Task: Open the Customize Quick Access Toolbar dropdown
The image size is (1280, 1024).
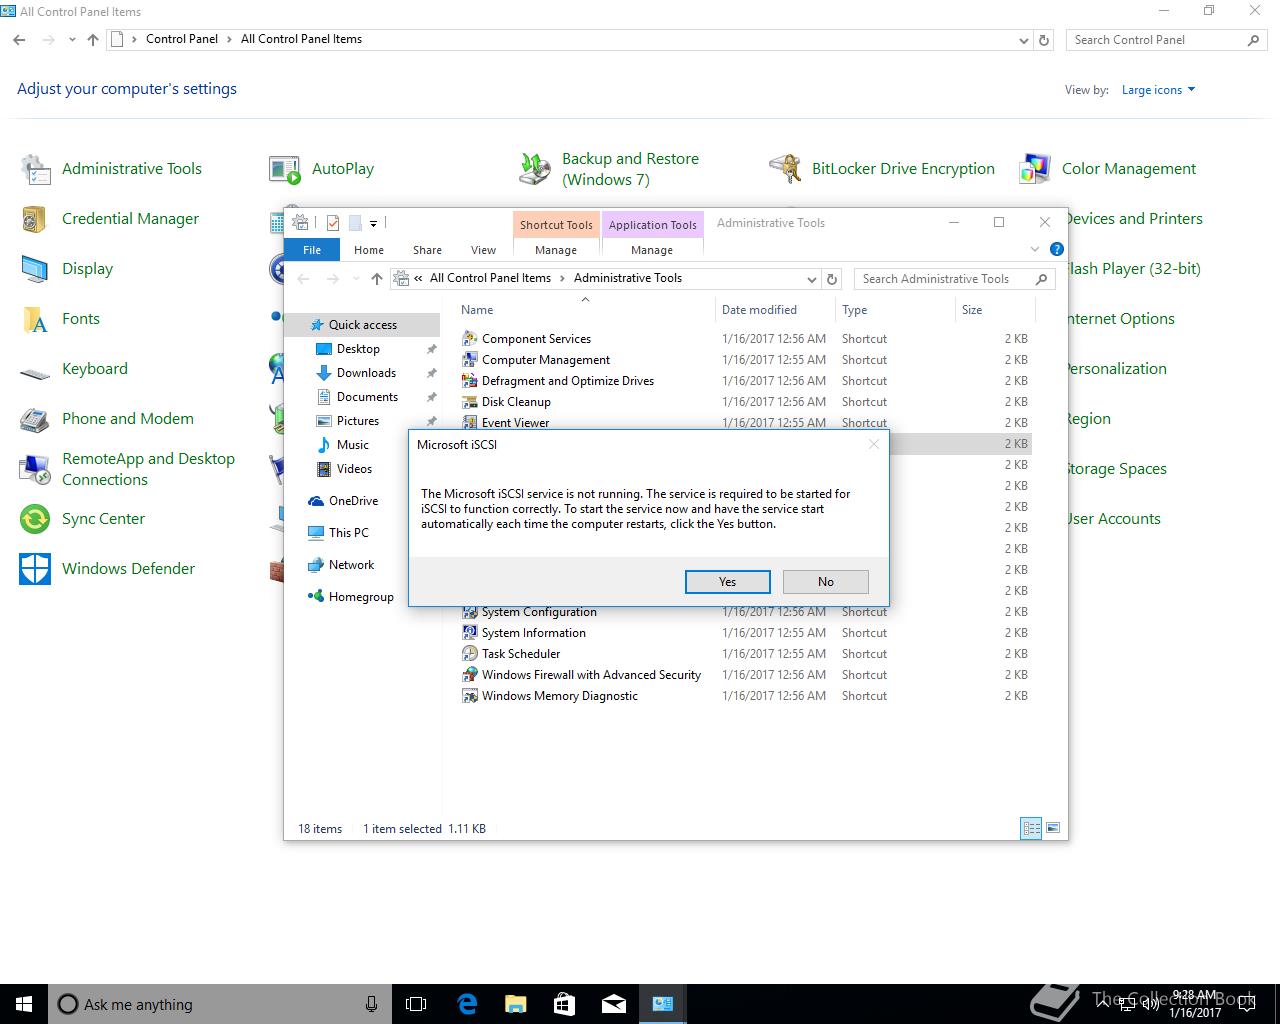Action: click(374, 224)
